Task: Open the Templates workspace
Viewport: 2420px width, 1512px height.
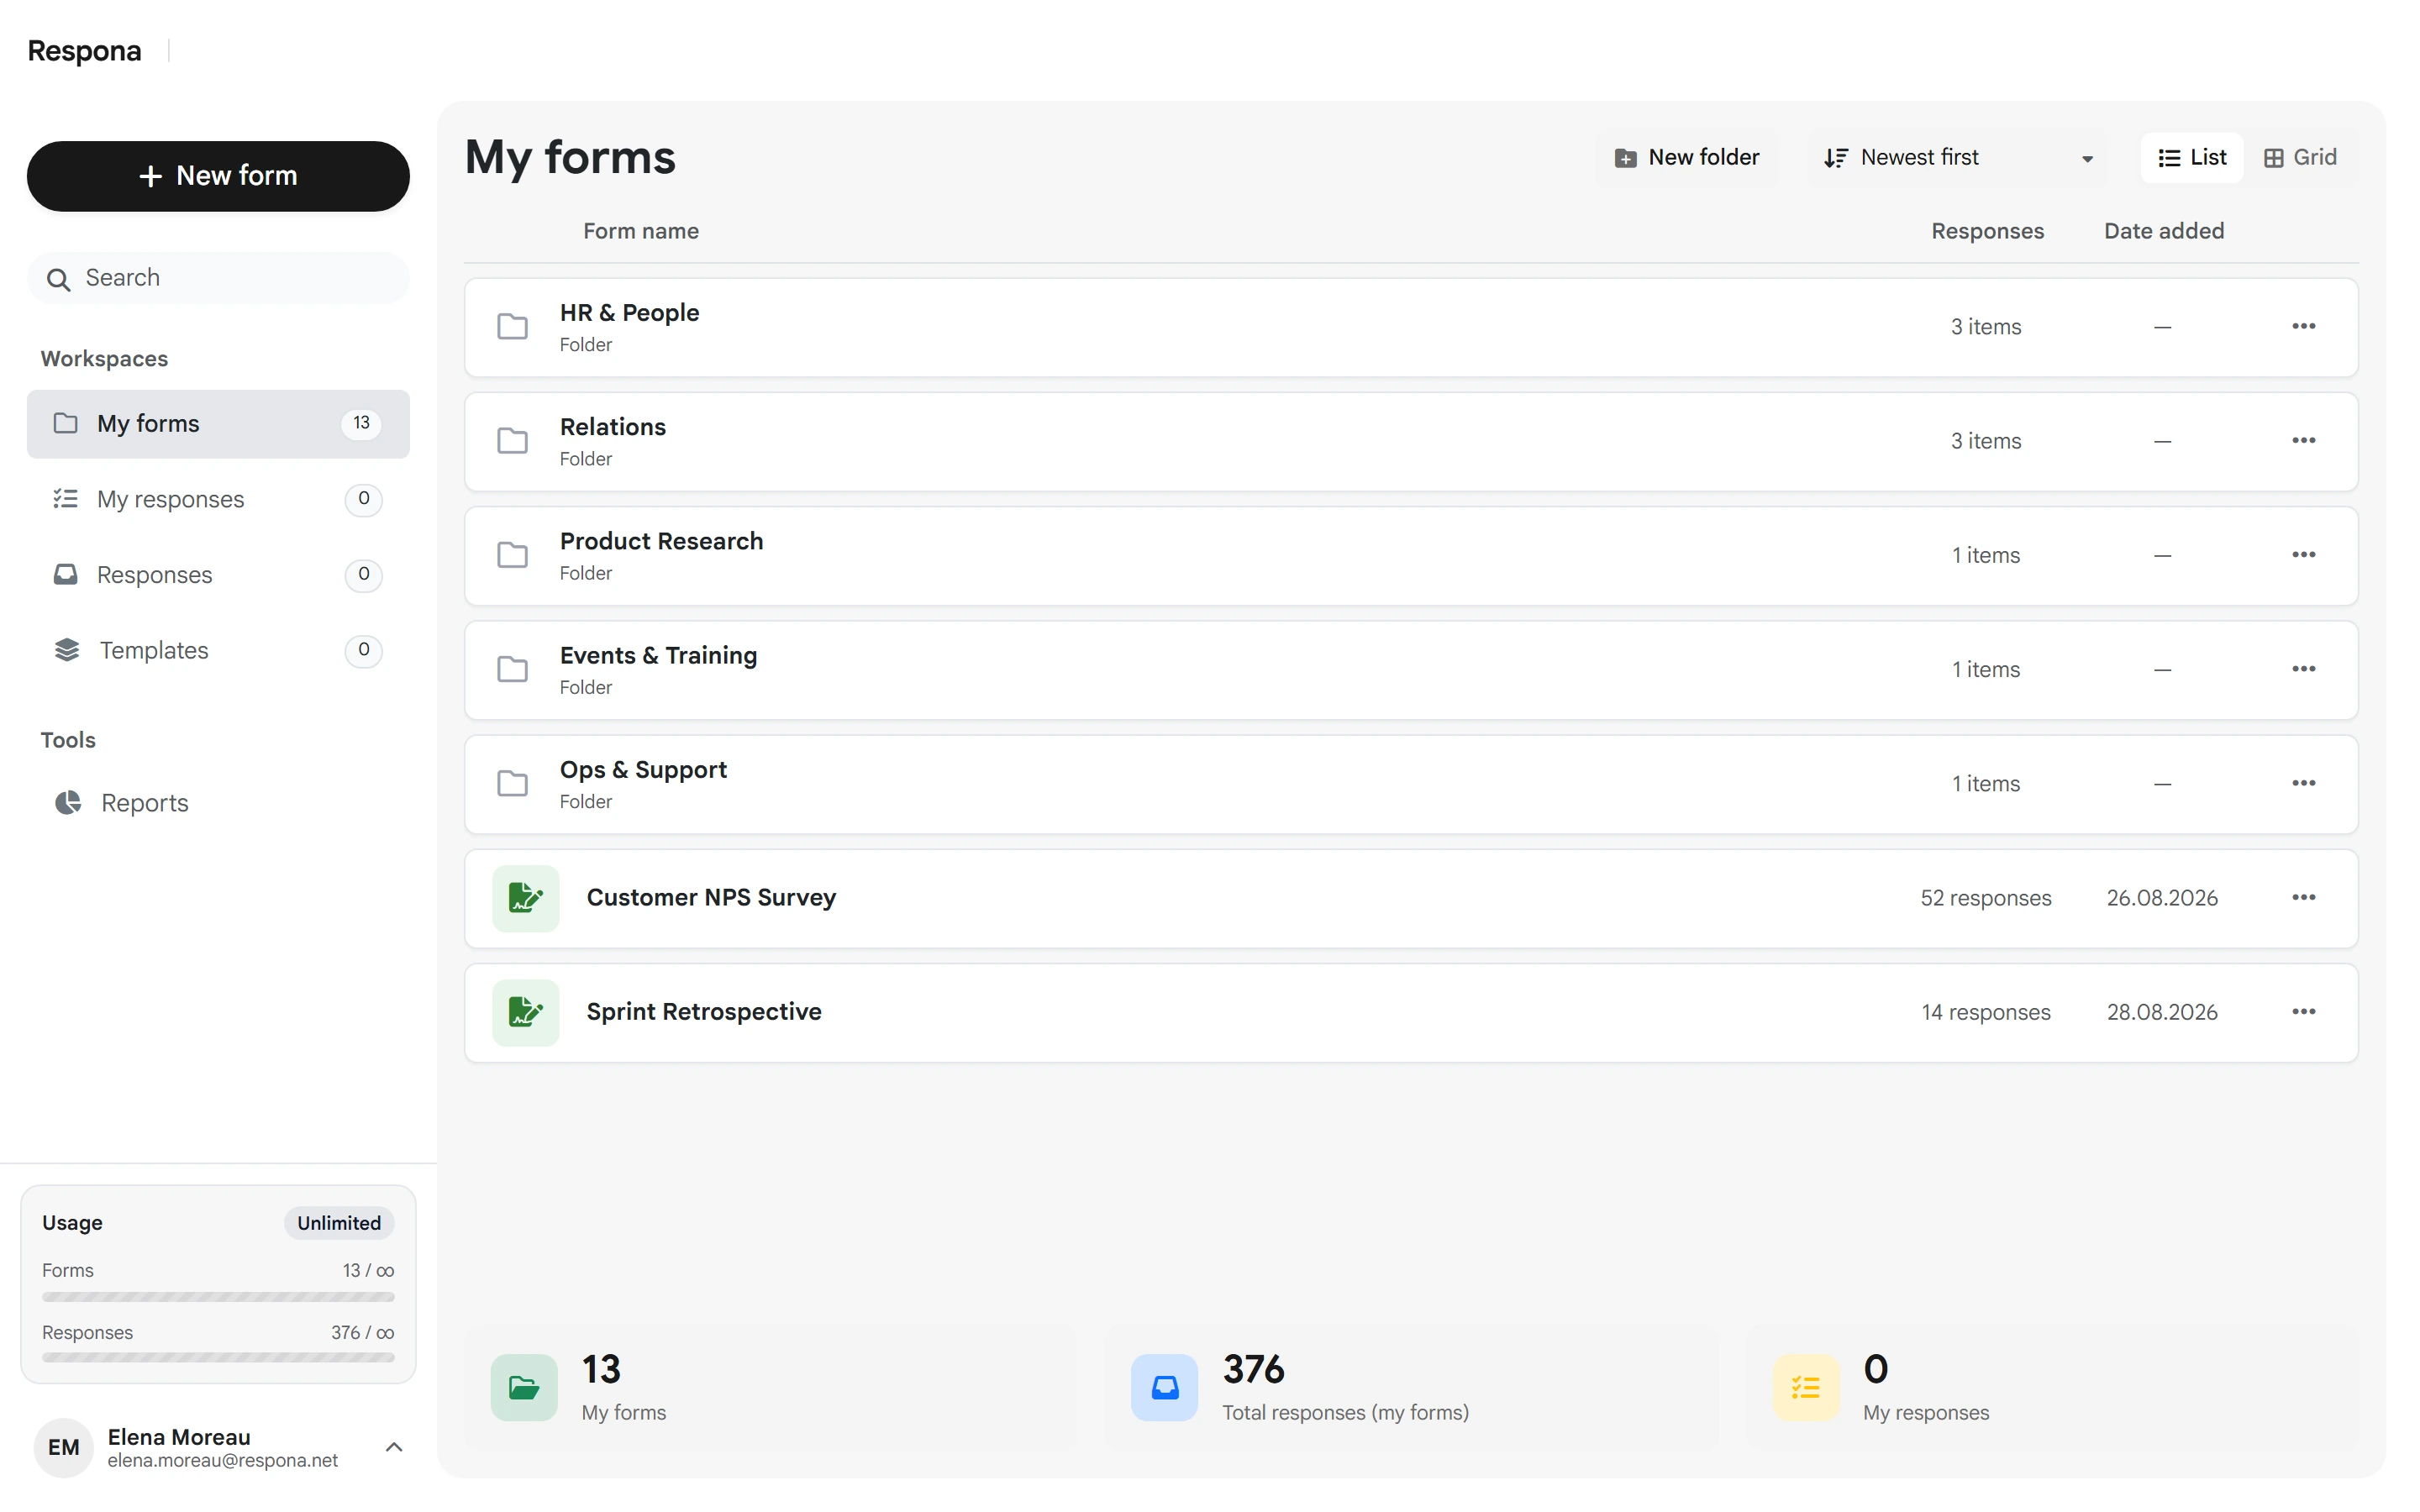Action: 218,650
